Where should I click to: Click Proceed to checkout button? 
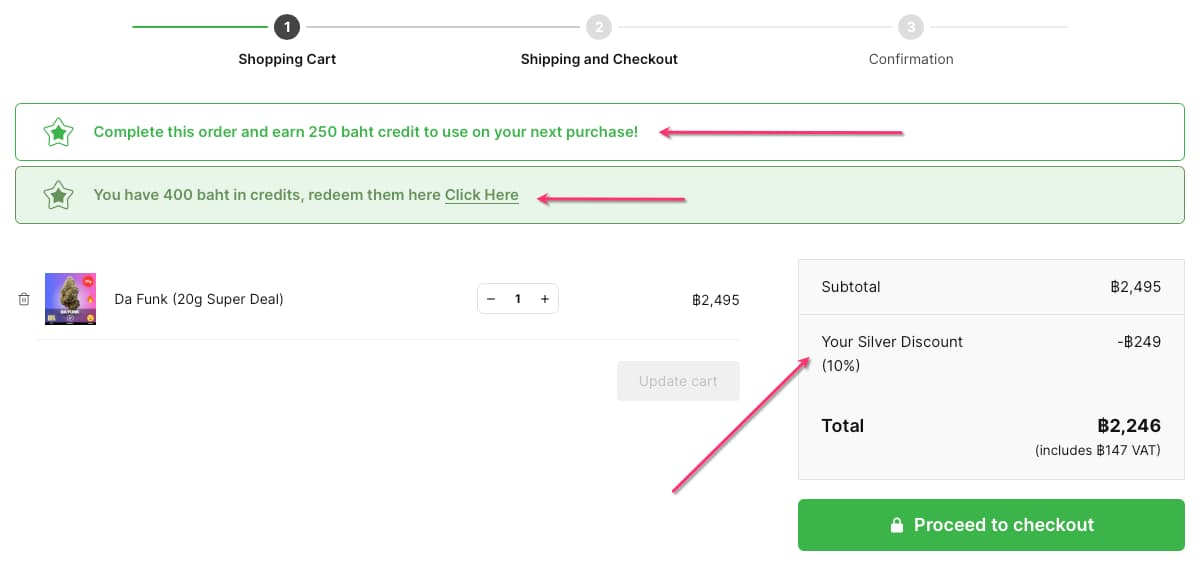991,525
